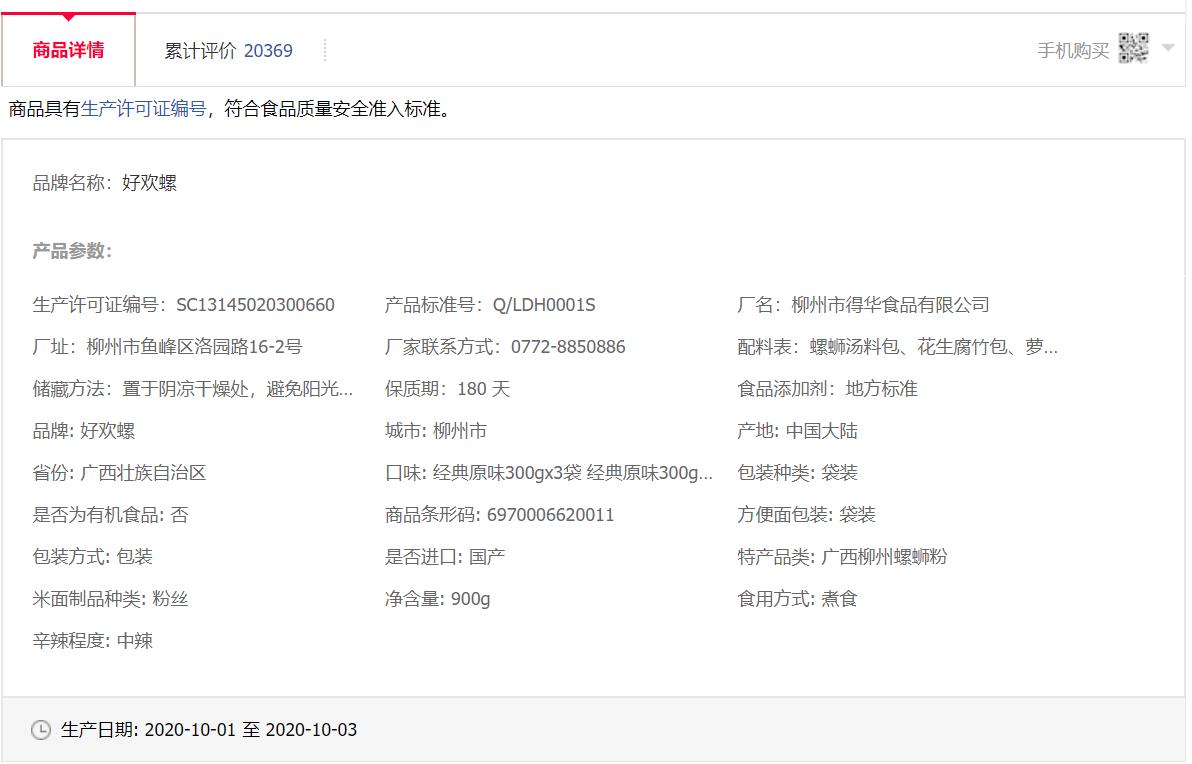Screen dimensions: 1192x764
Task: Click 食用方式: 煮食 entry
Action: pos(797,599)
